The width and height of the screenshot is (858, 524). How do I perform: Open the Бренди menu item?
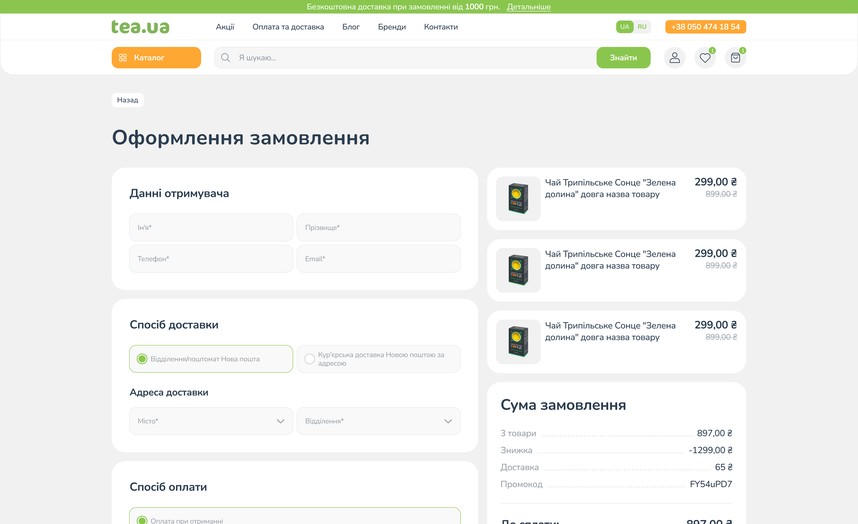tap(392, 27)
